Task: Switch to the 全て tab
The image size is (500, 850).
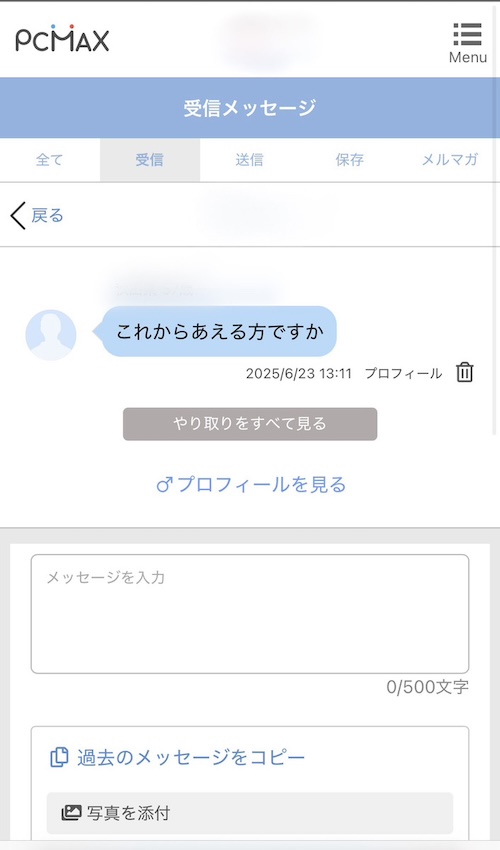Action: (x=50, y=160)
